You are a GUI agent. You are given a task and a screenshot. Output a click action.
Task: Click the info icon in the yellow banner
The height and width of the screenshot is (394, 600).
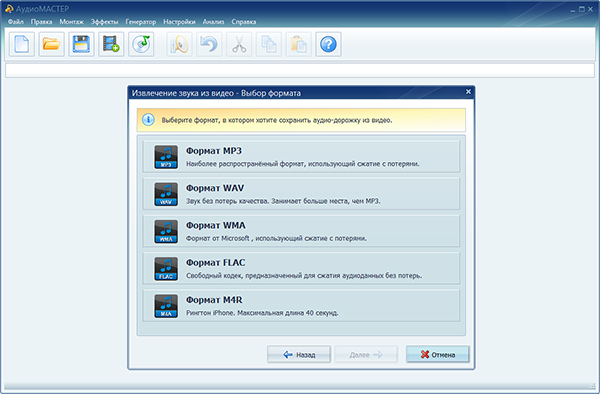click(x=148, y=120)
